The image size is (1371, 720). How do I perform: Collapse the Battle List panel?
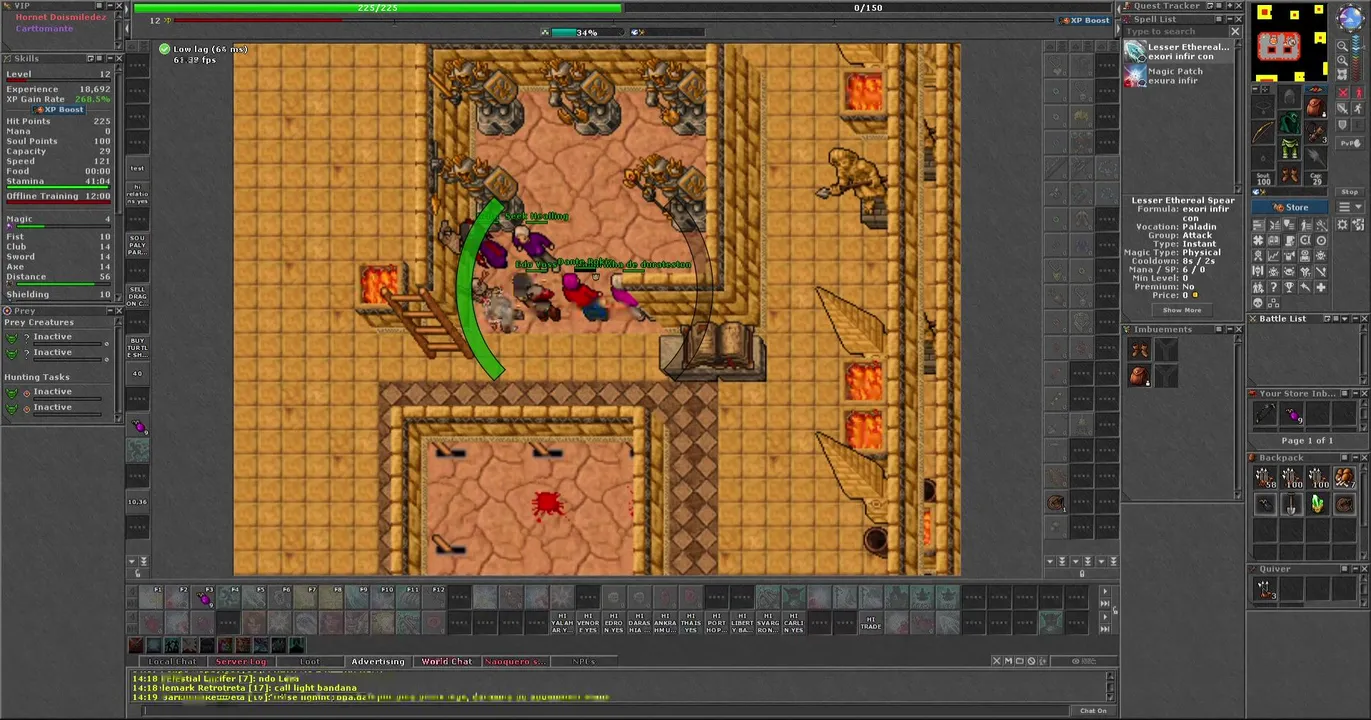tap(1355, 319)
